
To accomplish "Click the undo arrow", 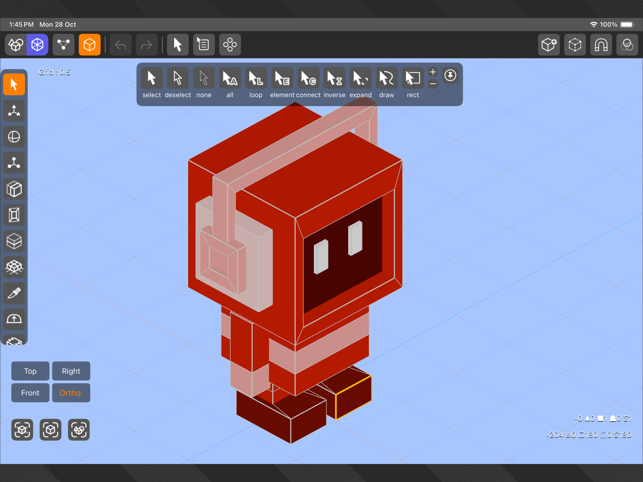I will click(121, 44).
